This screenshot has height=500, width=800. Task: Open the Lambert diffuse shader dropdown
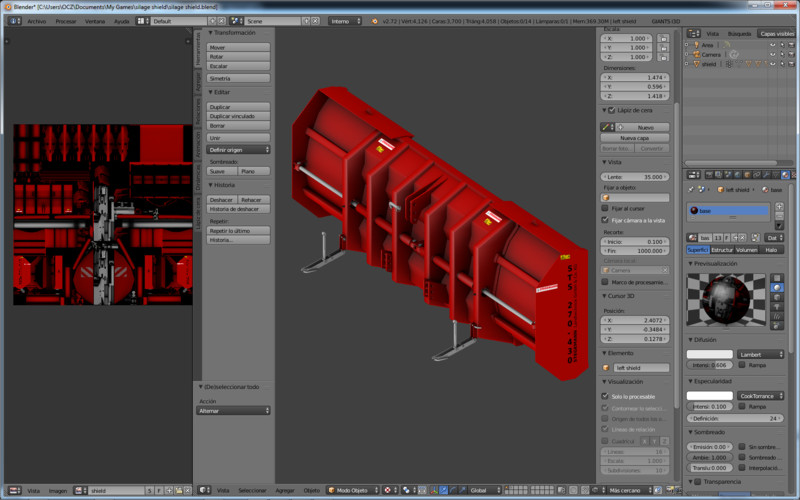pyautogui.click(x=758, y=354)
